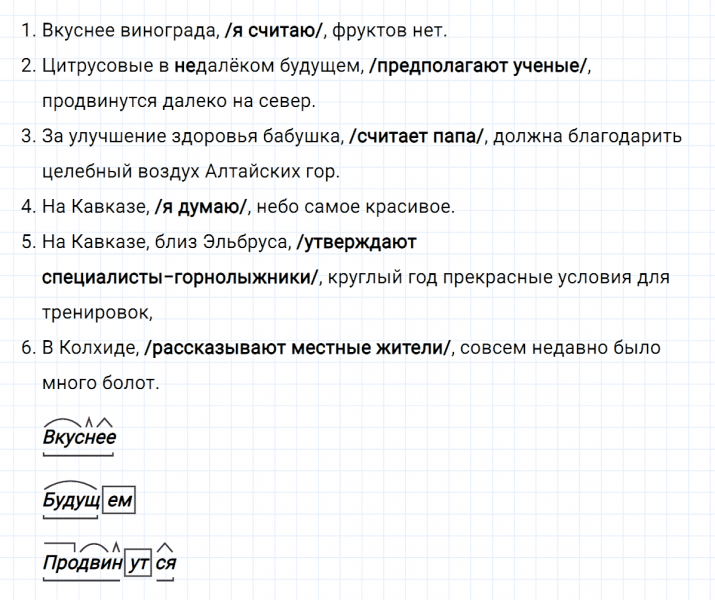Click the boxed ending "ем"
This screenshot has height=600, width=715.
coord(119,501)
